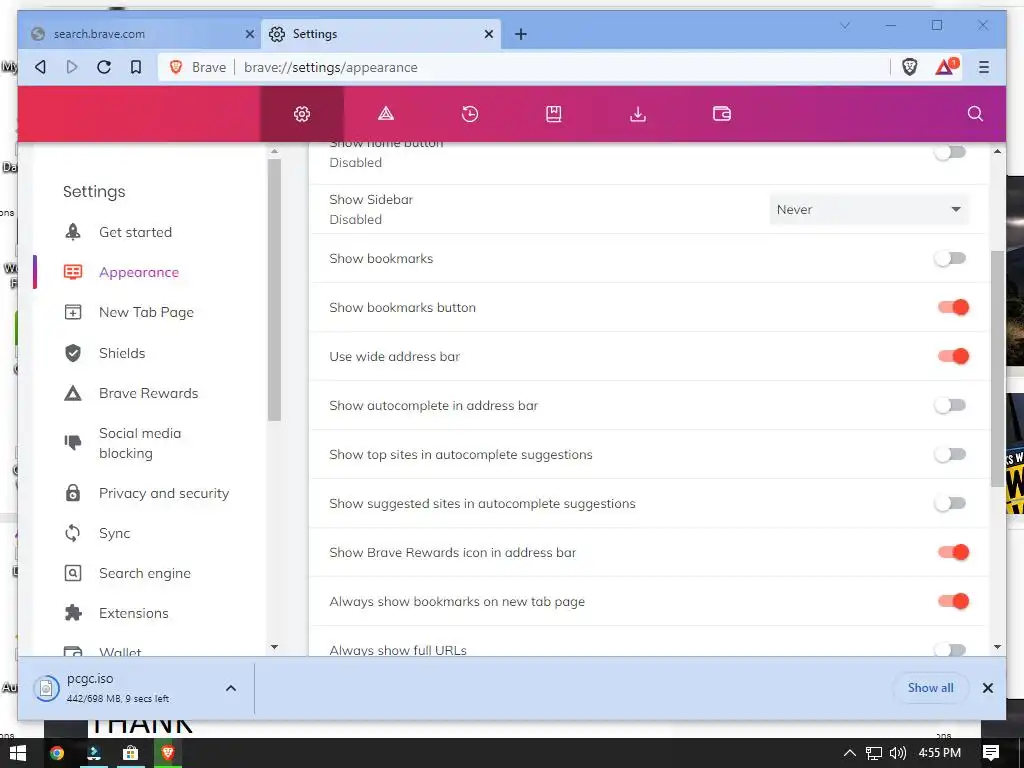The image size is (1024, 768).
Task: Open Bookmarks from the pink bar icon
Action: [553, 114]
